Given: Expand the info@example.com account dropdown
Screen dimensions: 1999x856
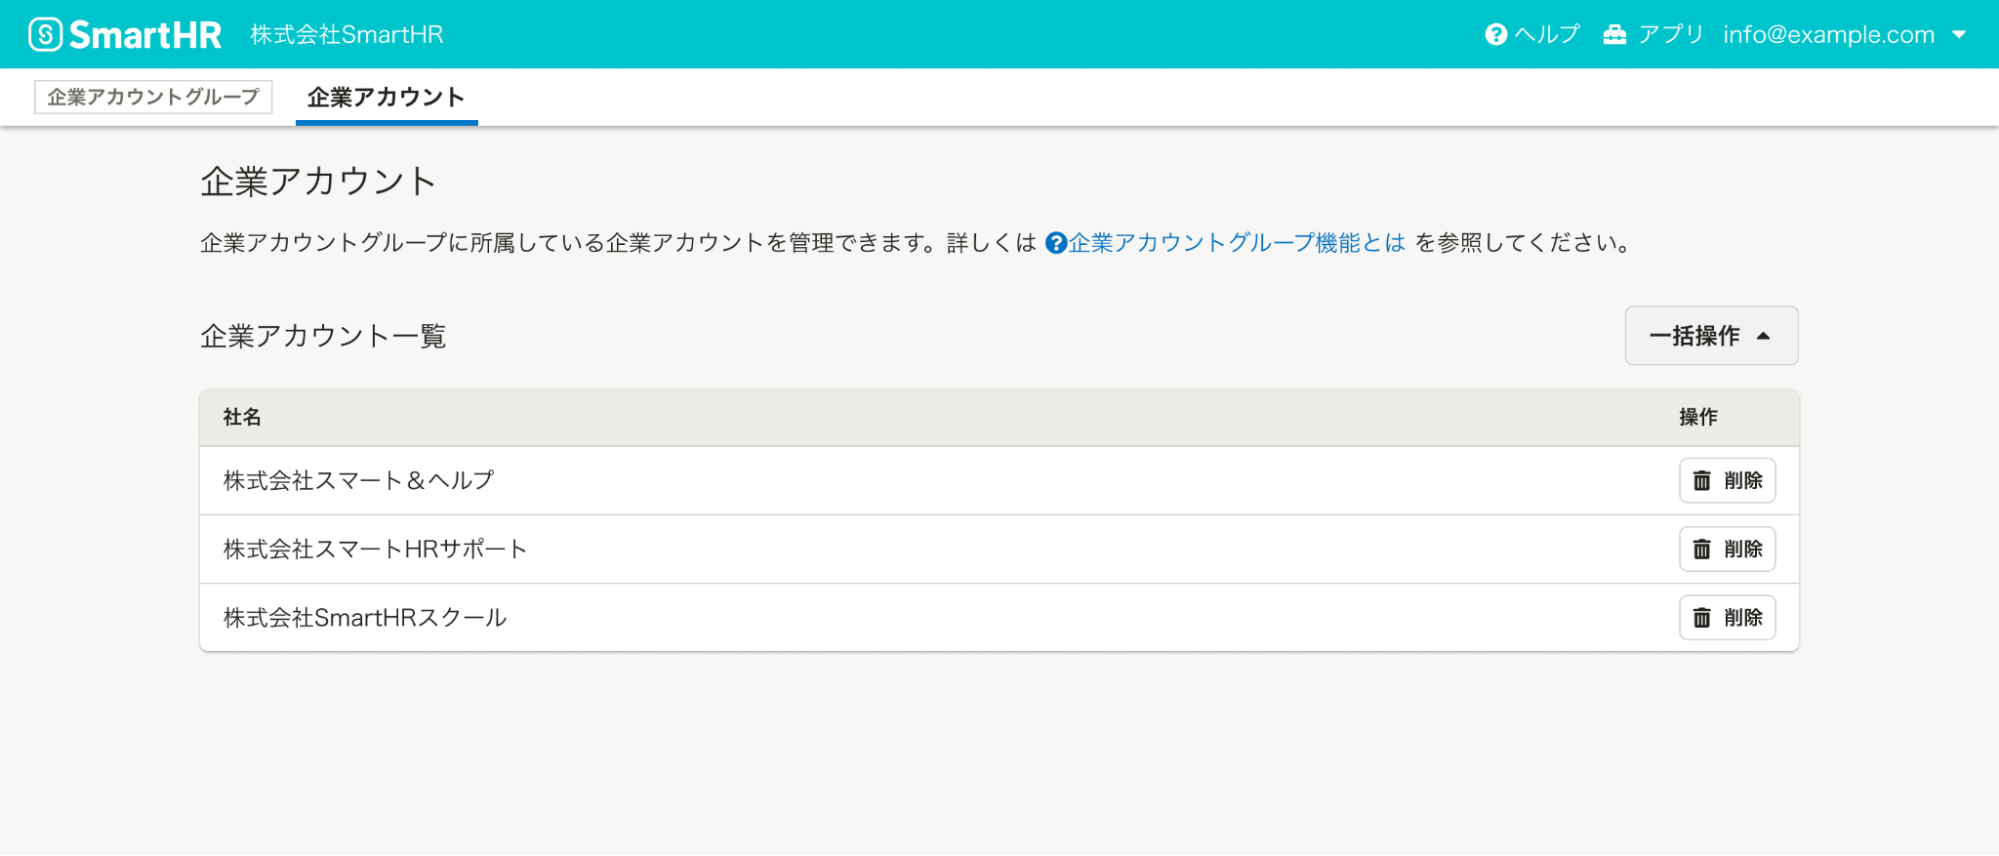Looking at the screenshot, I should pyautogui.click(x=1845, y=35).
